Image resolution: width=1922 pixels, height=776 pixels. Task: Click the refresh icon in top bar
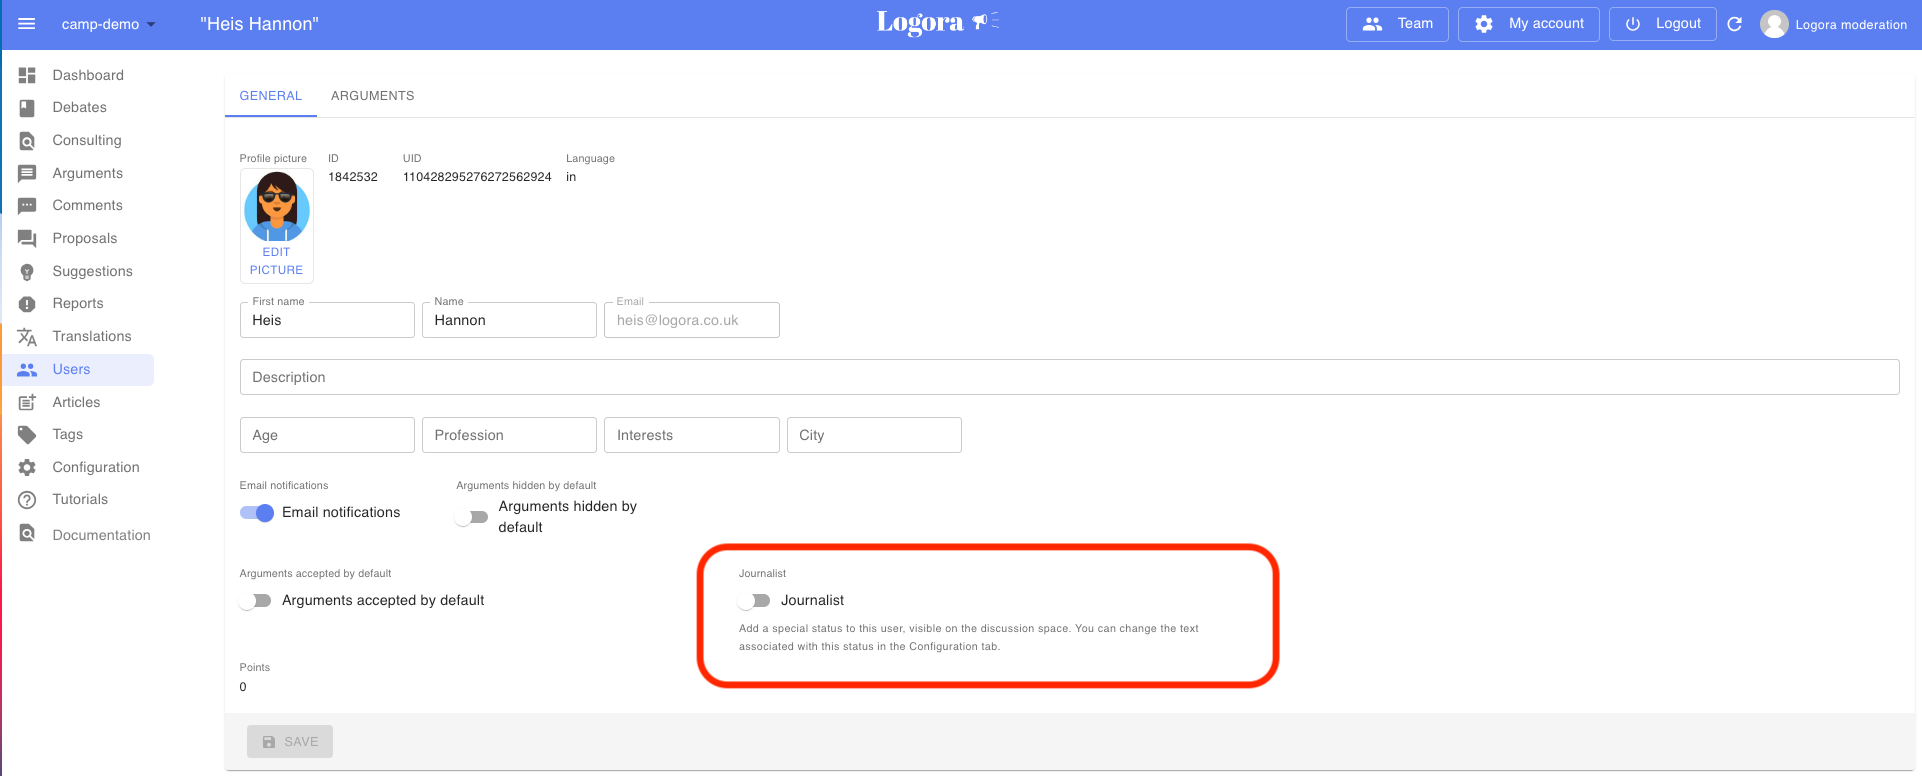pyautogui.click(x=1735, y=24)
